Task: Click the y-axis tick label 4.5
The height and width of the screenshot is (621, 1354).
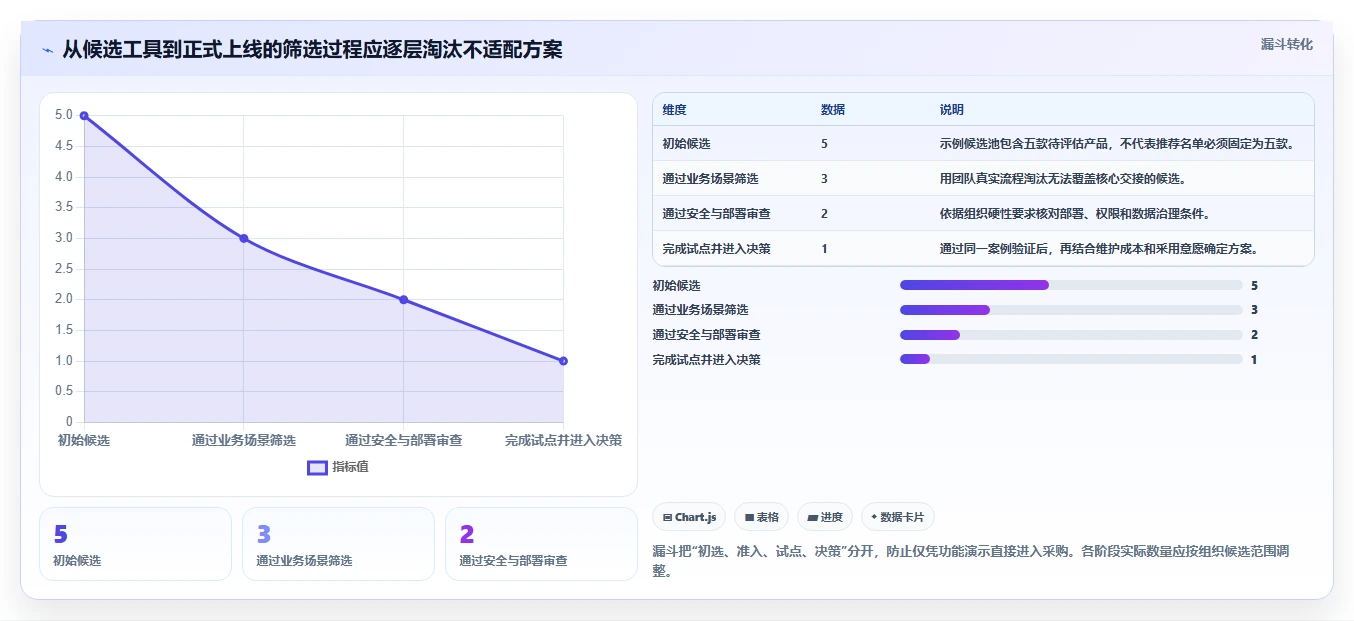Action: 64,146
